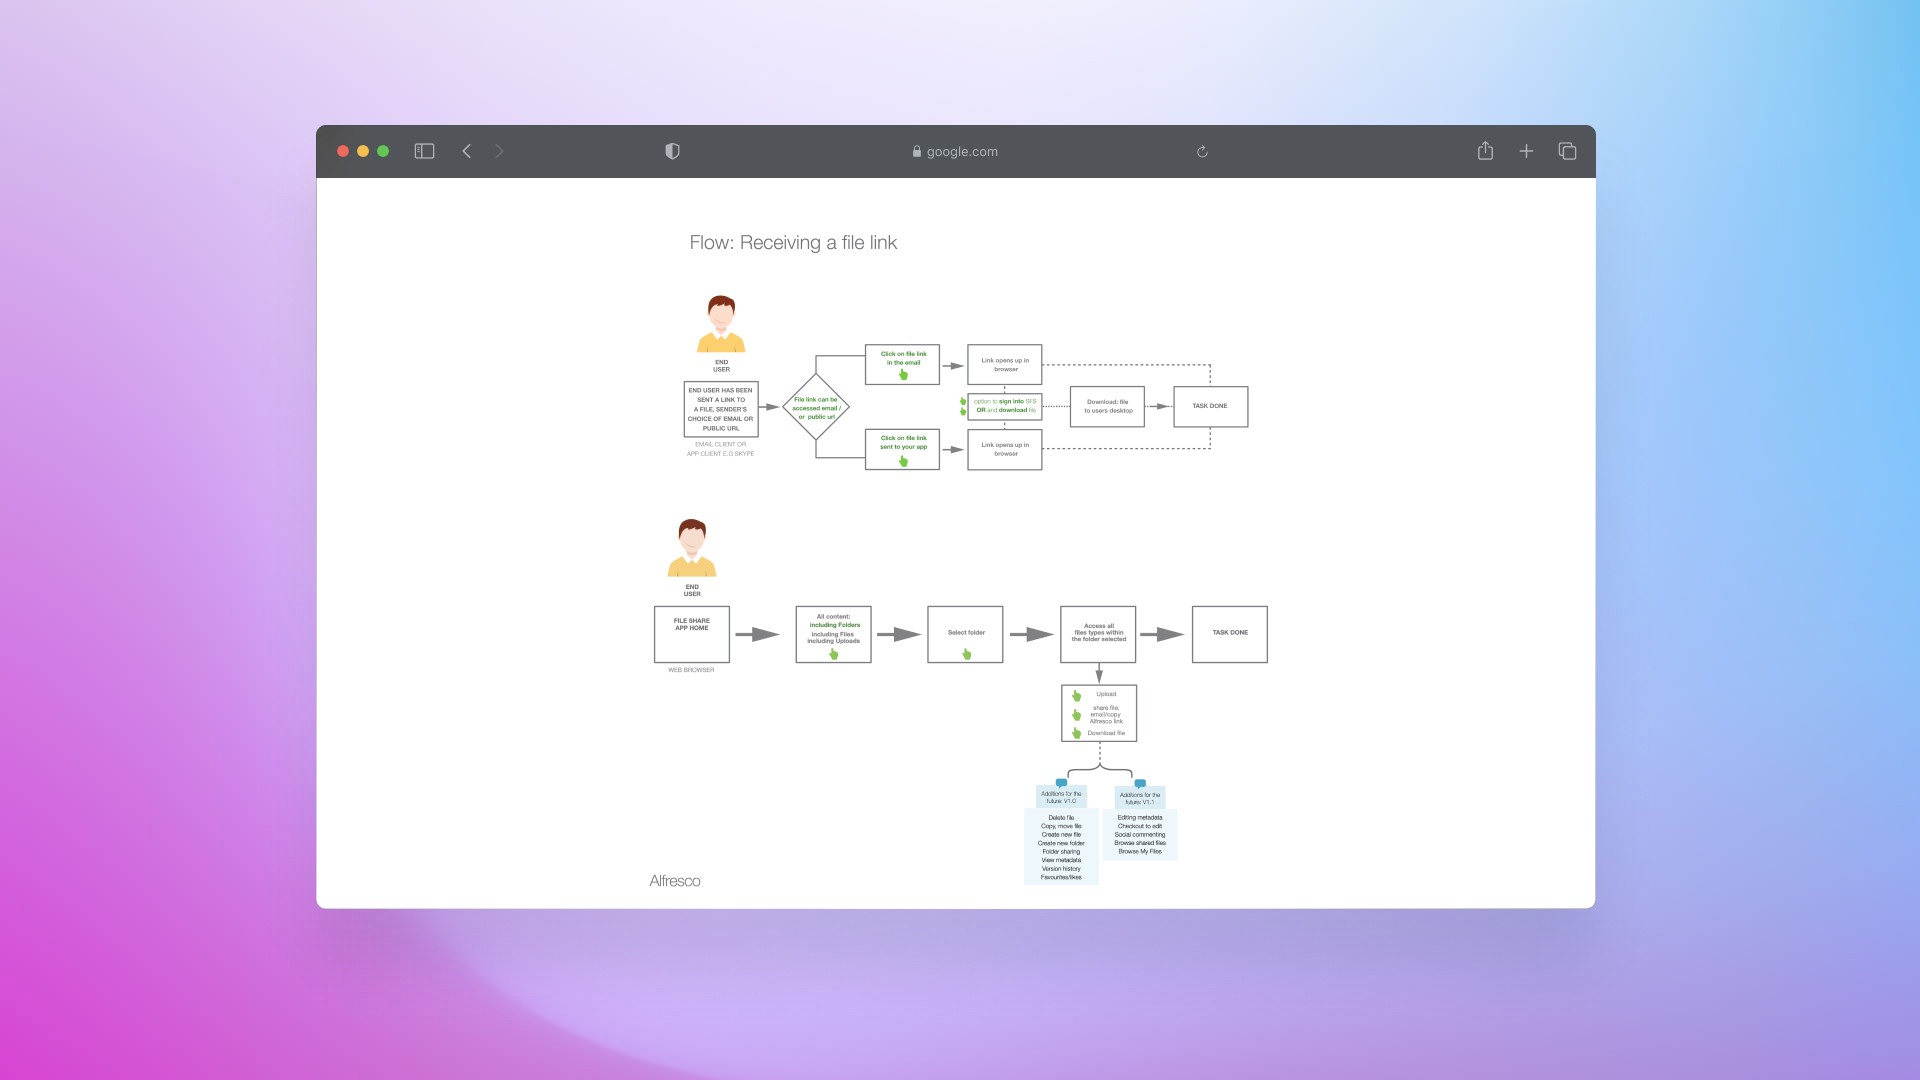Toggle the Safari sidebar icon
Image resolution: width=1920 pixels, height=1080 pixels.
[424, 151]
